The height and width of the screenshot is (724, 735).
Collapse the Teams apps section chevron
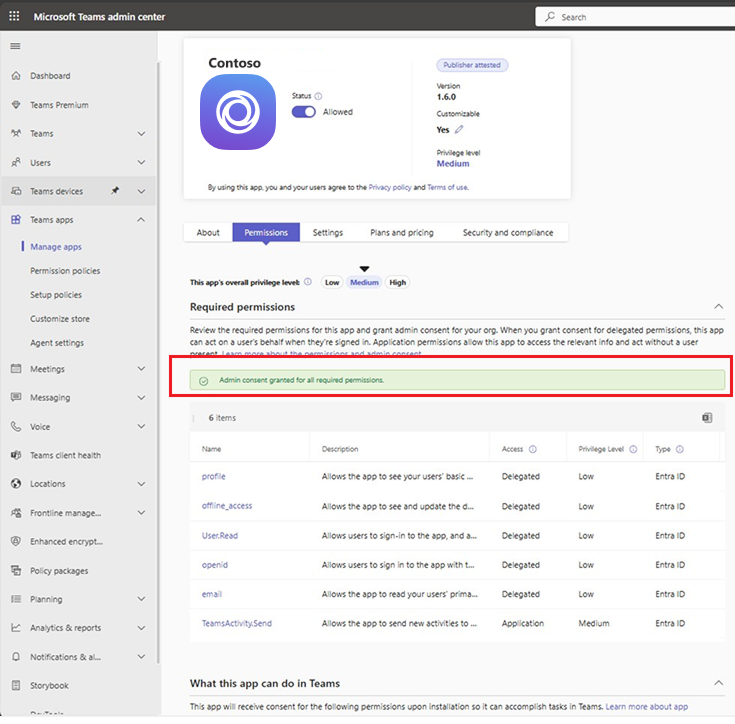click(141, 219)
